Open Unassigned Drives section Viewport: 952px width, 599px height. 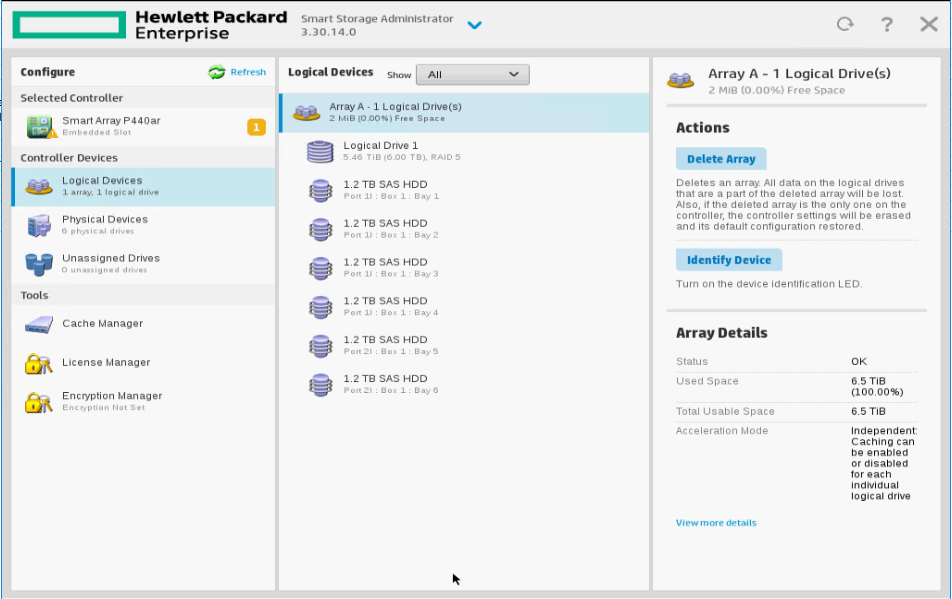click(x=143, y=264)
